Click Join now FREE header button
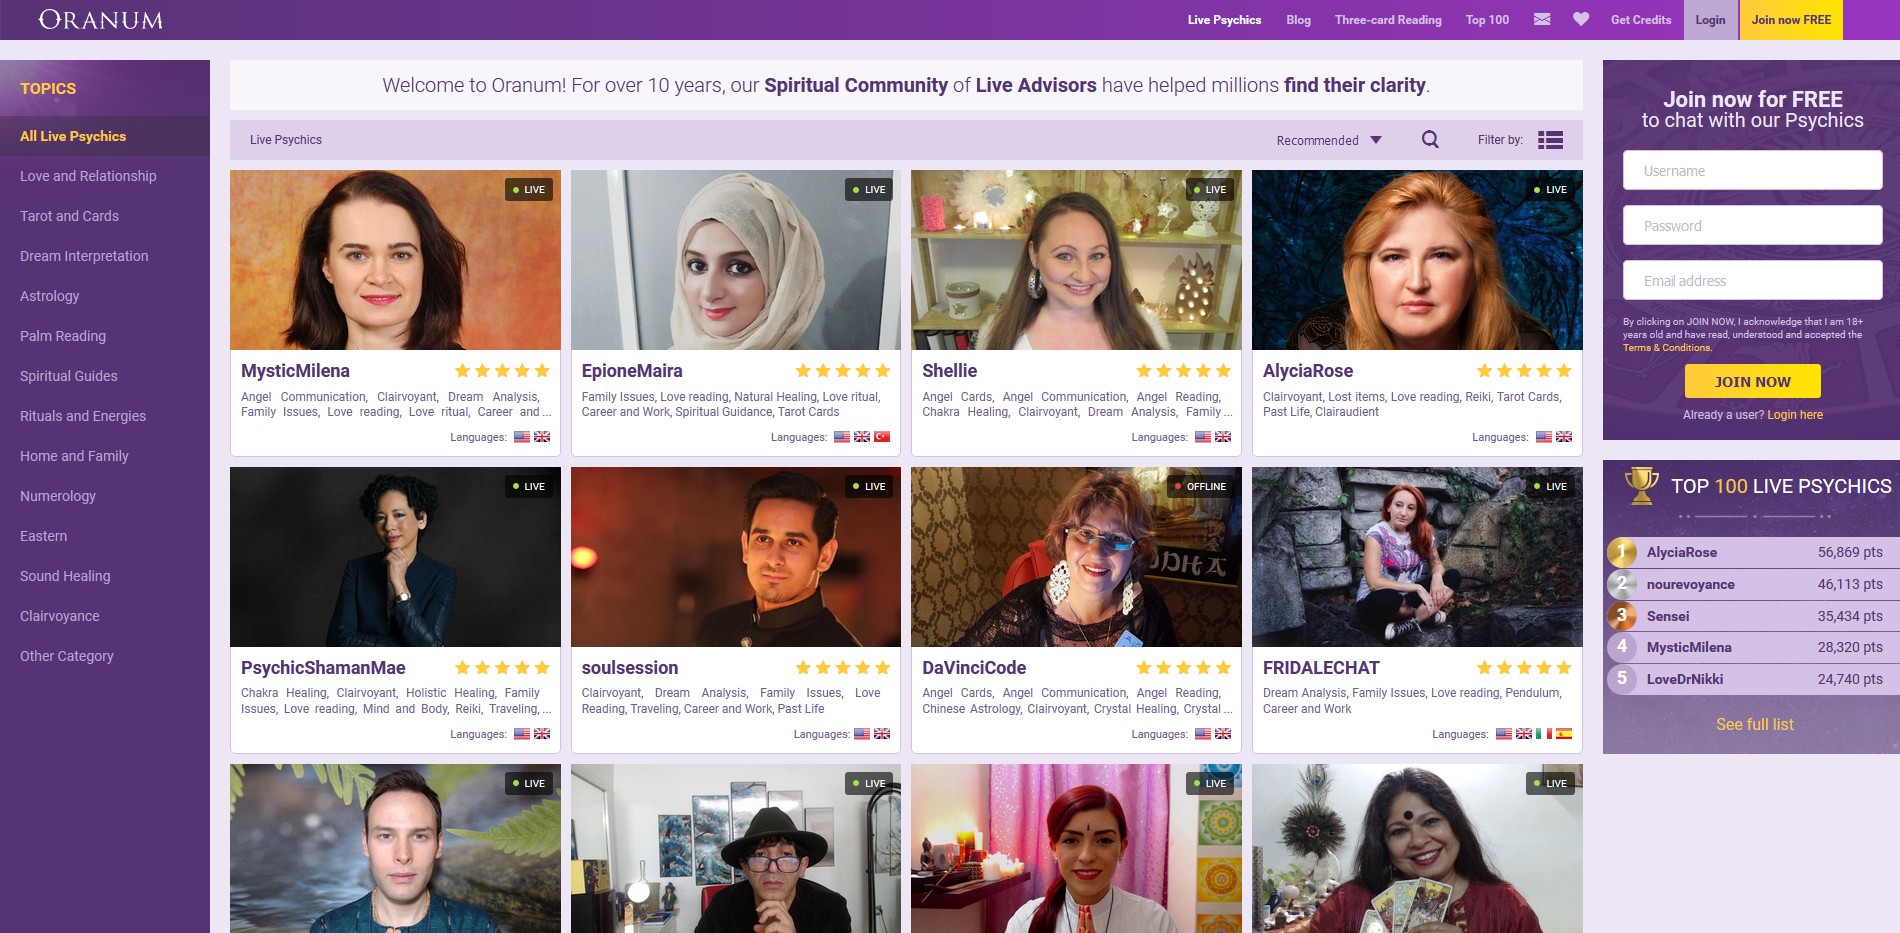This screenshot has width=1900, height=933. [1791, 20]
